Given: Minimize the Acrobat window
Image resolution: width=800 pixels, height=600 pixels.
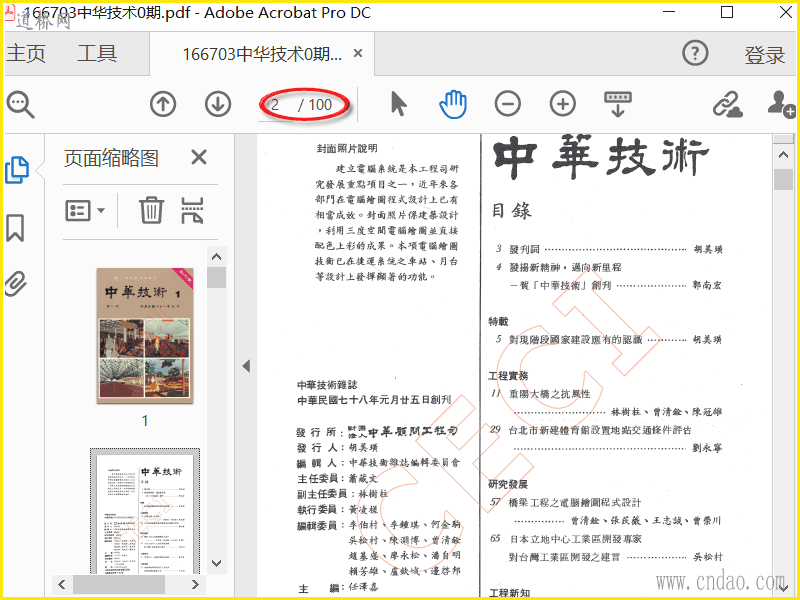Looking at the screenshot, I should point(669,12).
